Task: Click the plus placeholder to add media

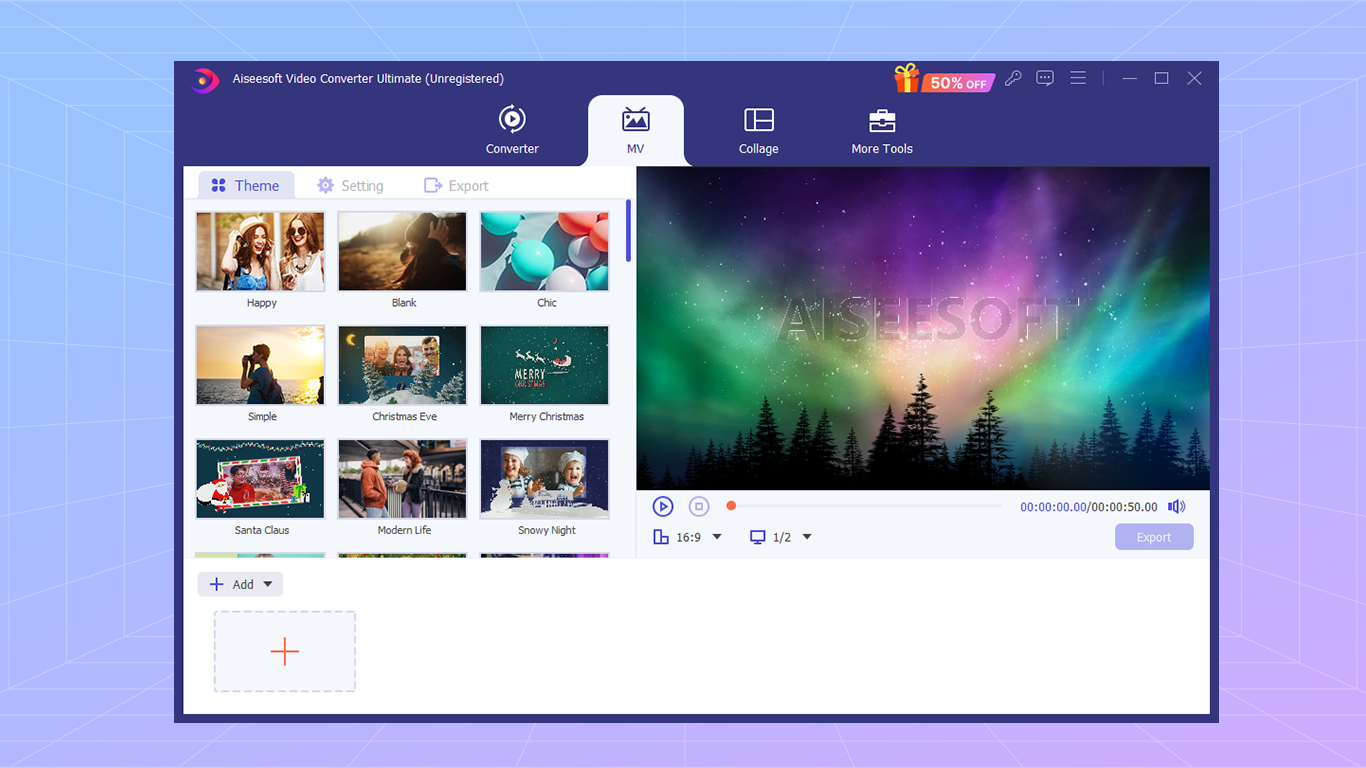Action: 284,650
